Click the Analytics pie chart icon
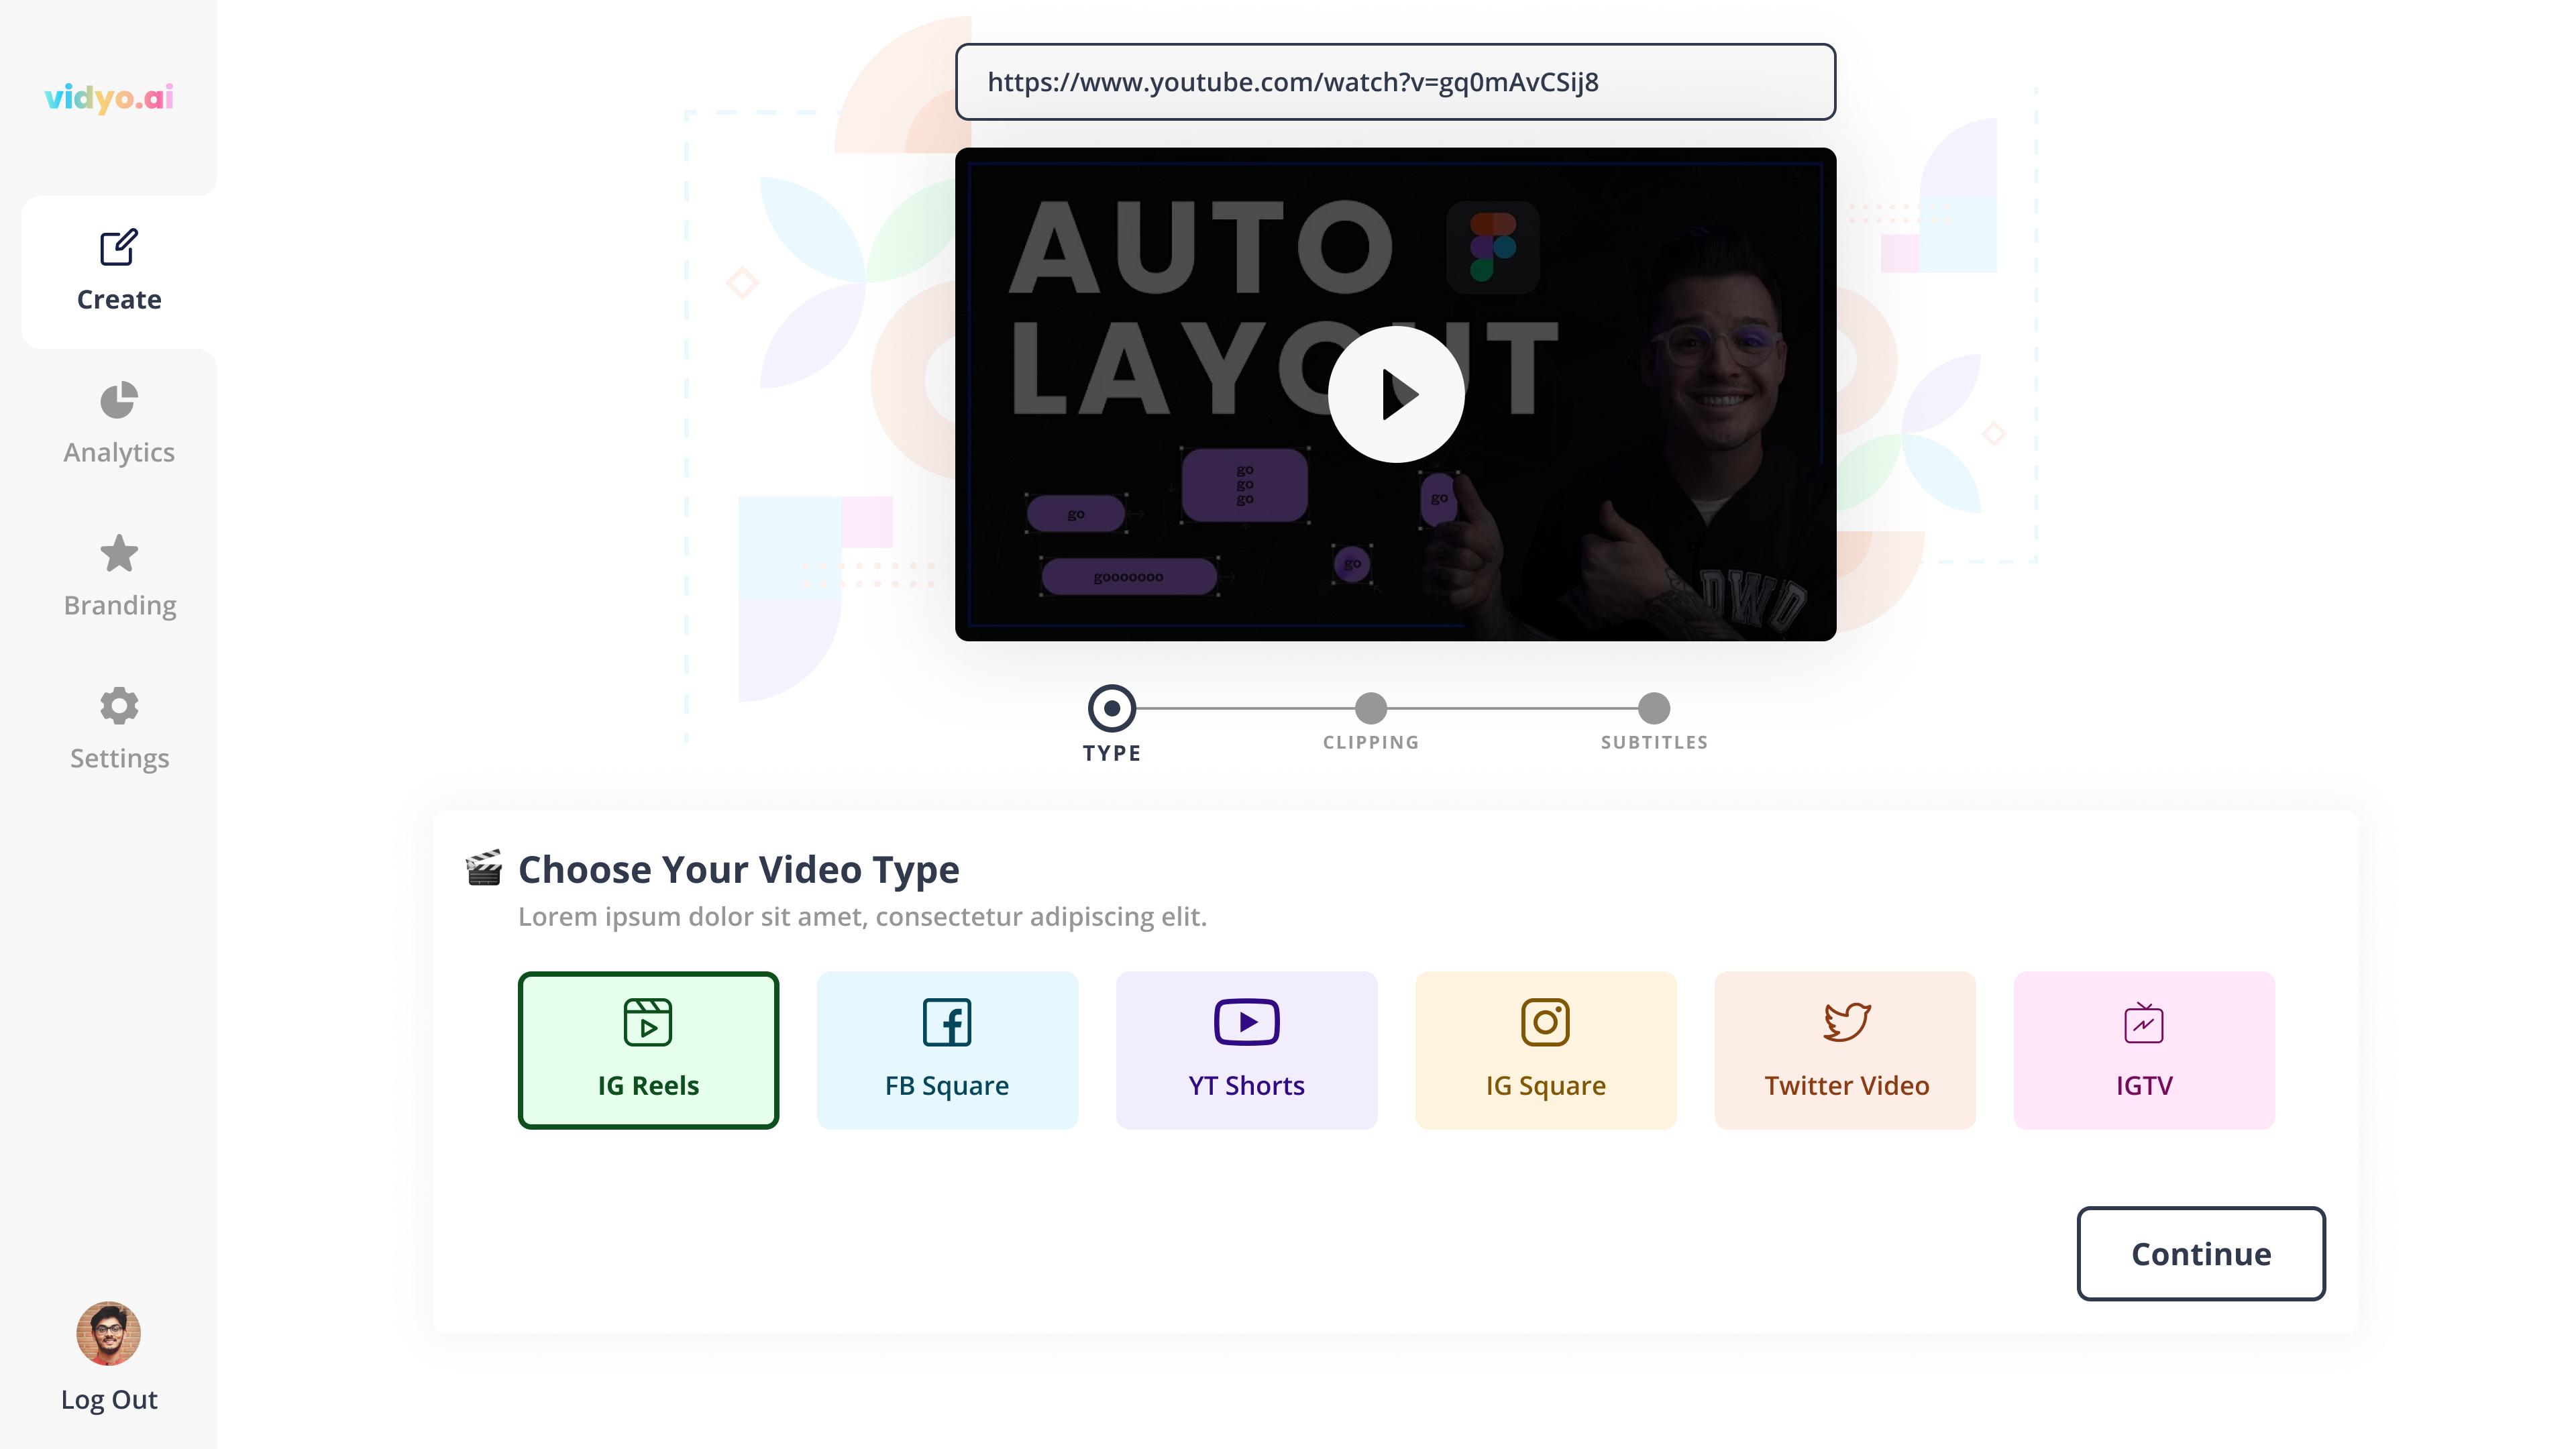Viewport: 2576px width, 1449px height. tap(119, 400)
